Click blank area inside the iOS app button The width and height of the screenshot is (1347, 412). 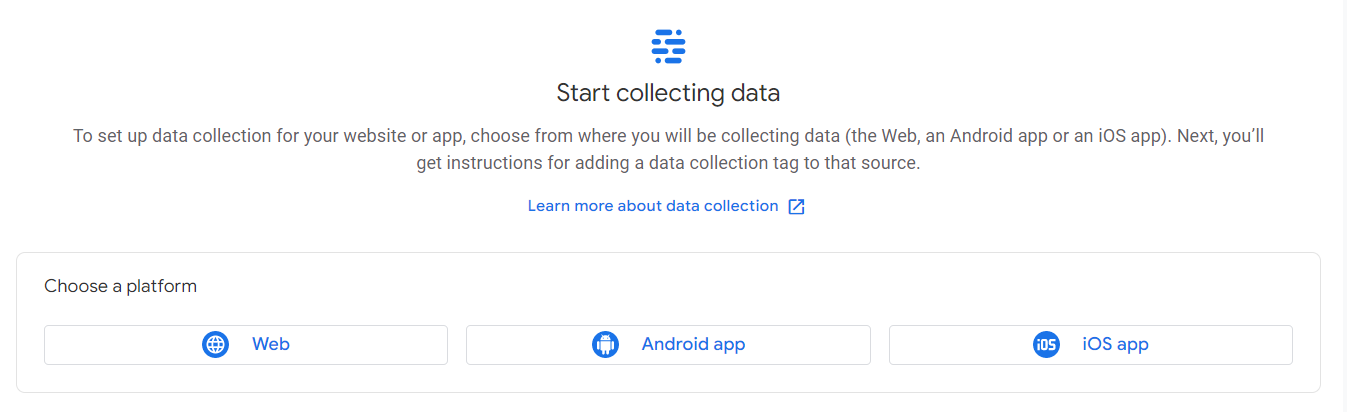(x=1230, y=345)
